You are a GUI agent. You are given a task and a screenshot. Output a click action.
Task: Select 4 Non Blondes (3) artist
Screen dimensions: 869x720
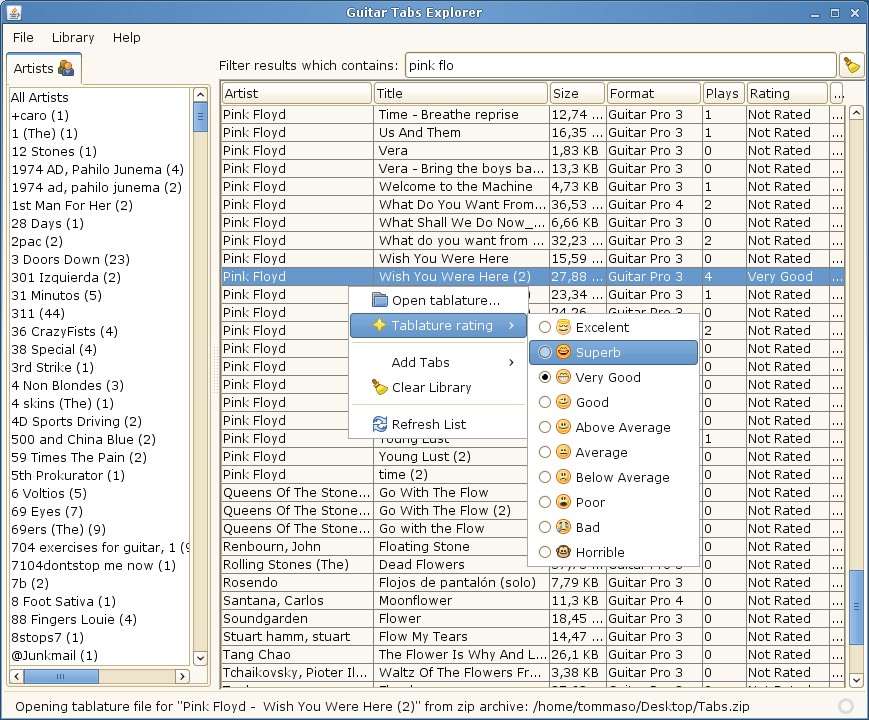(100, 385)
